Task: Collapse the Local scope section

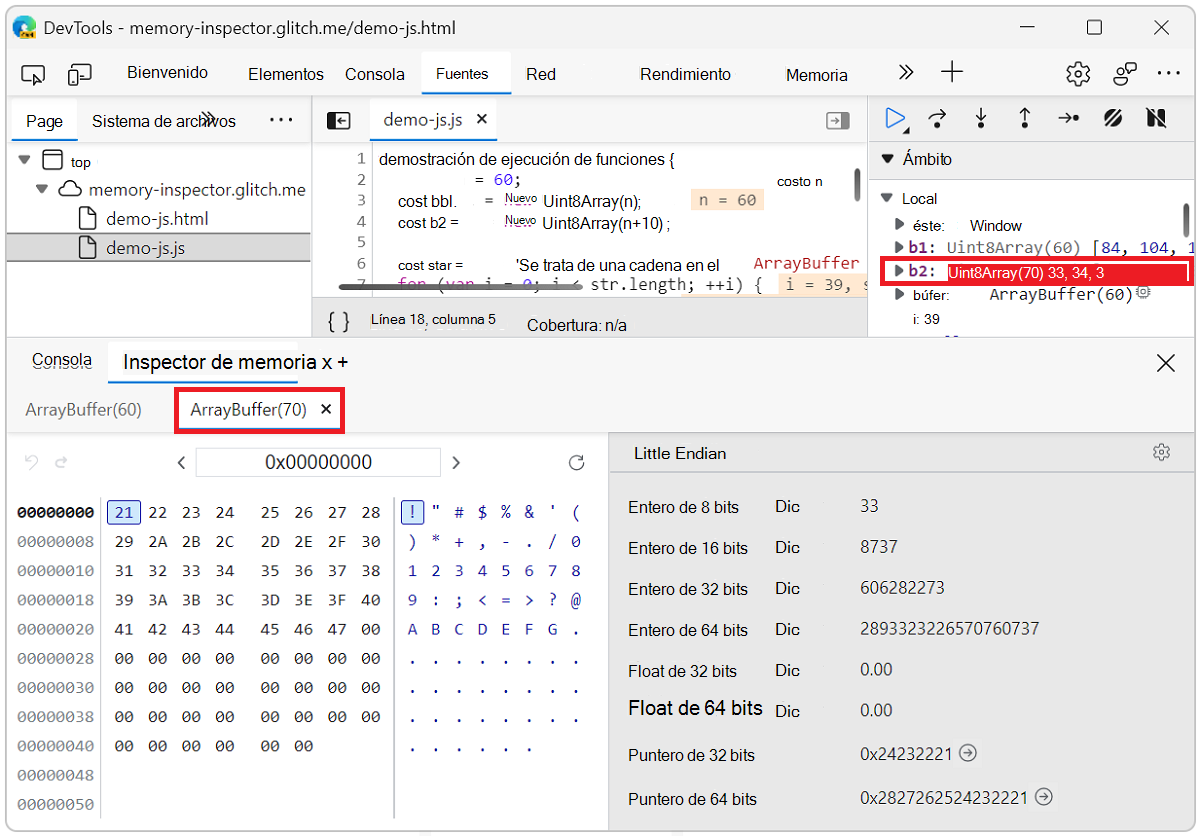Action: (x=886, y=198)
